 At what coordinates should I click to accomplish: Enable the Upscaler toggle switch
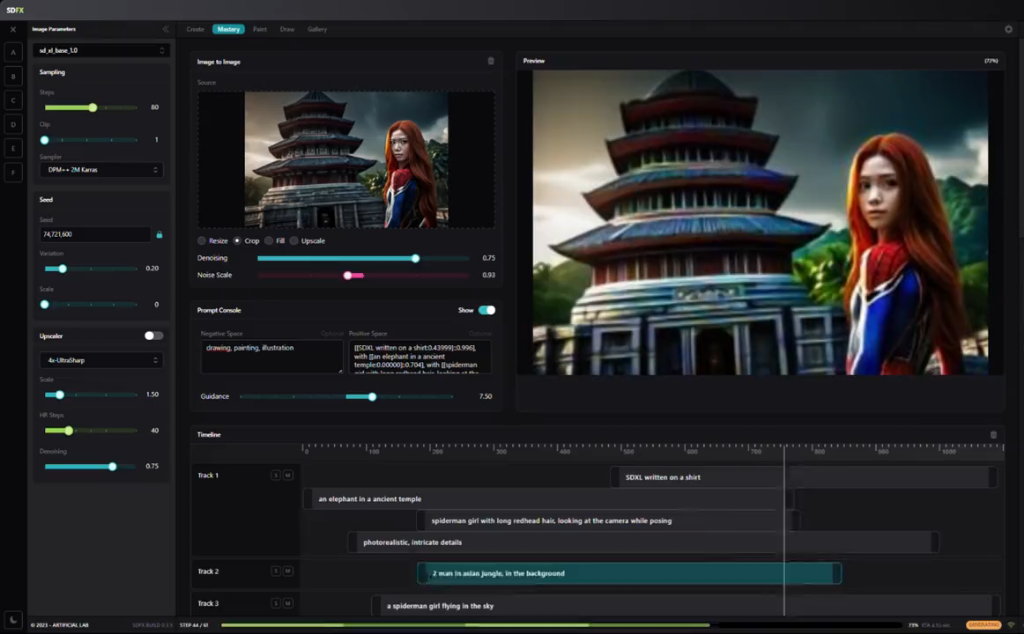[154, 336]
